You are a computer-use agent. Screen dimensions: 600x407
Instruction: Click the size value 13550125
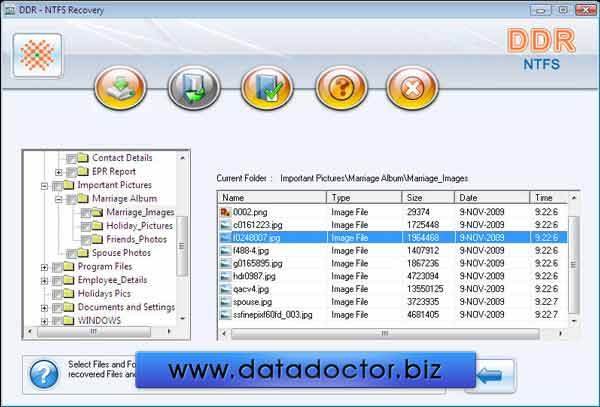click(425, 289)
